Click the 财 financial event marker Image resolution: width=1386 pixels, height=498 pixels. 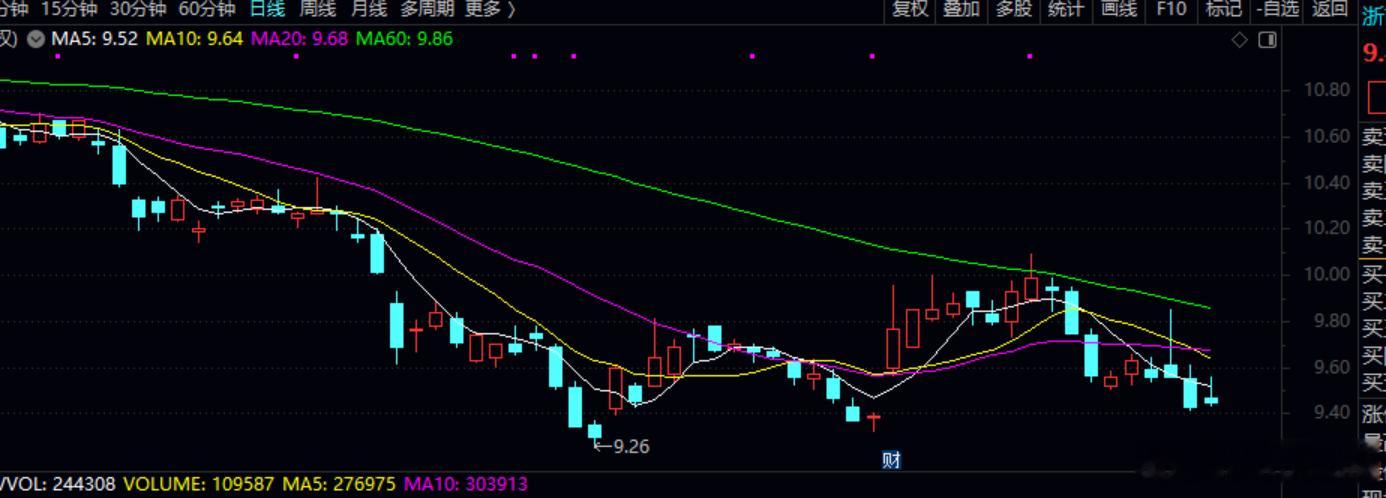coord(891,460)
